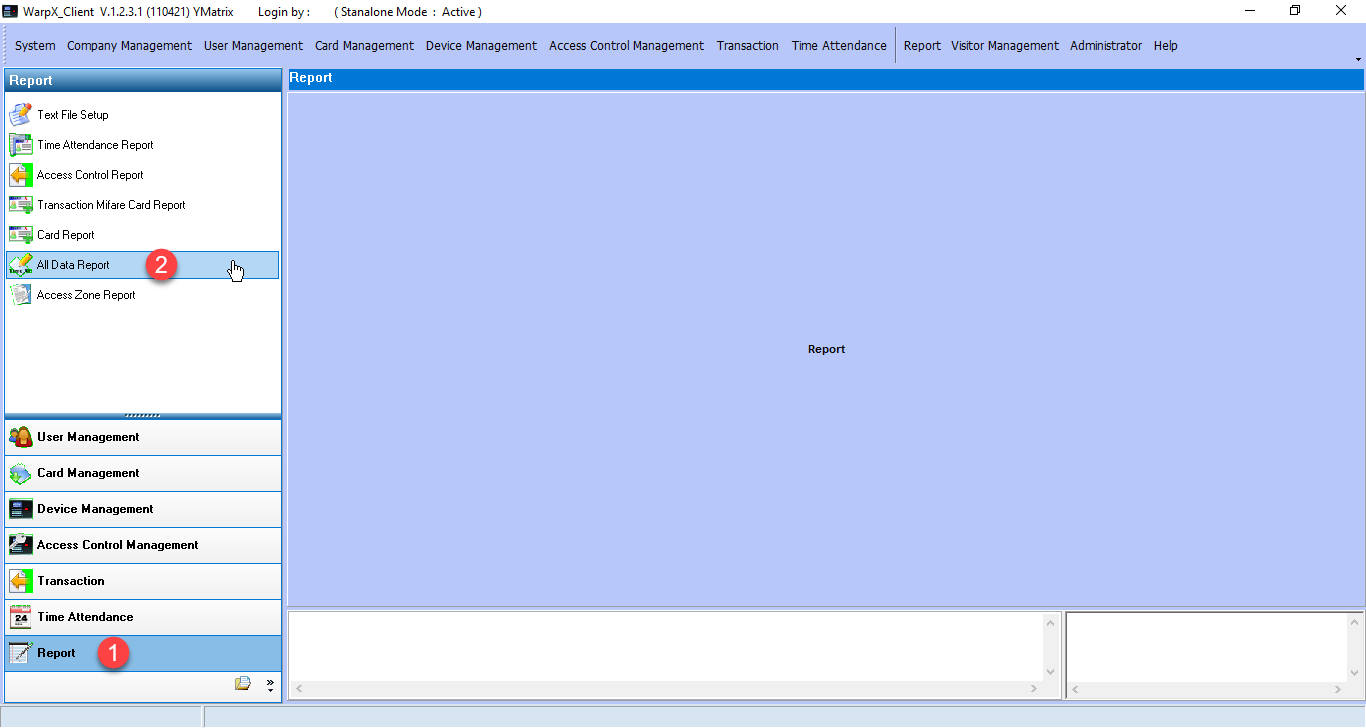Click log panel horizontal scrollbar right arrow
This screenshot has width=1366, height=728.
click(1034, 689)
